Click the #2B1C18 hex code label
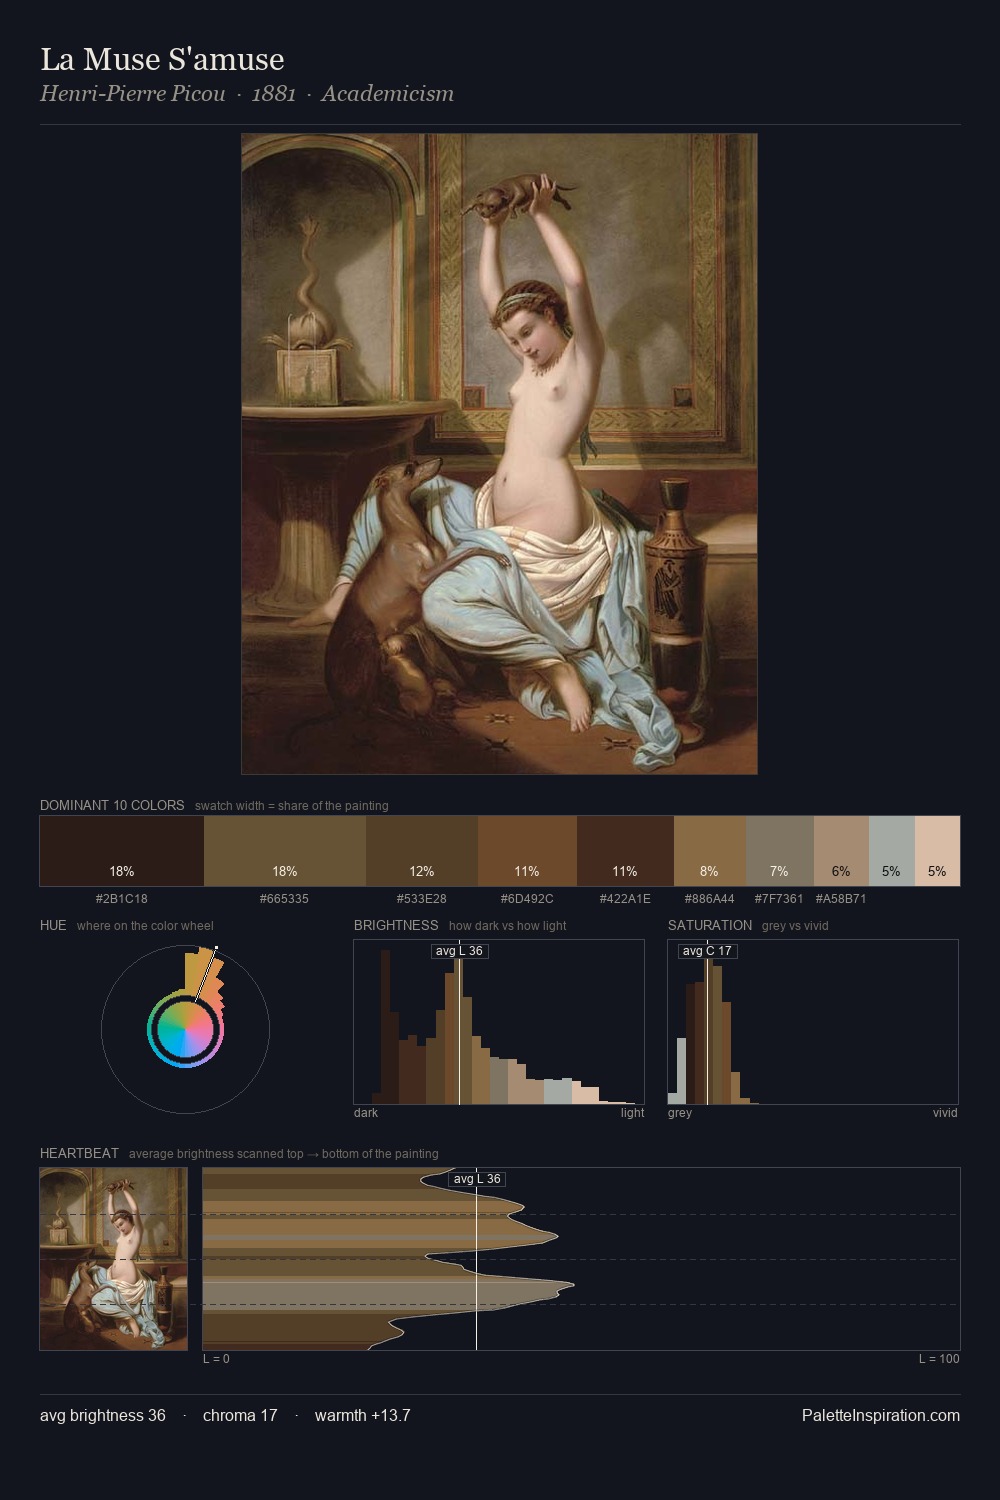Screen dimensions: 1000x1500 pyautogui.click(x=122, y=898)
